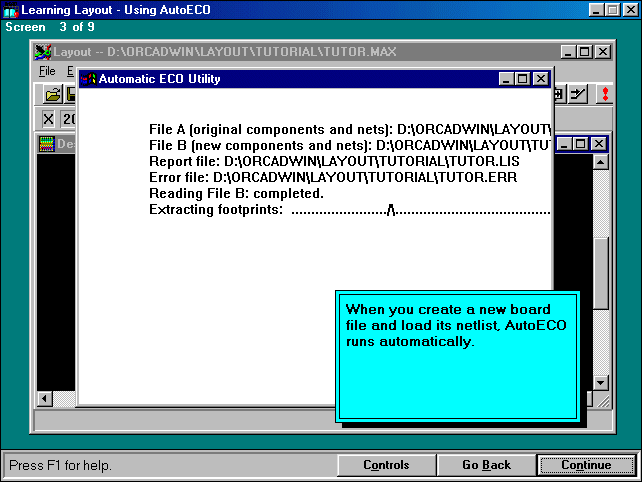Open the Automatic ECO Utility title bar icon
The image size is (642, 482).
click(89, 79)
